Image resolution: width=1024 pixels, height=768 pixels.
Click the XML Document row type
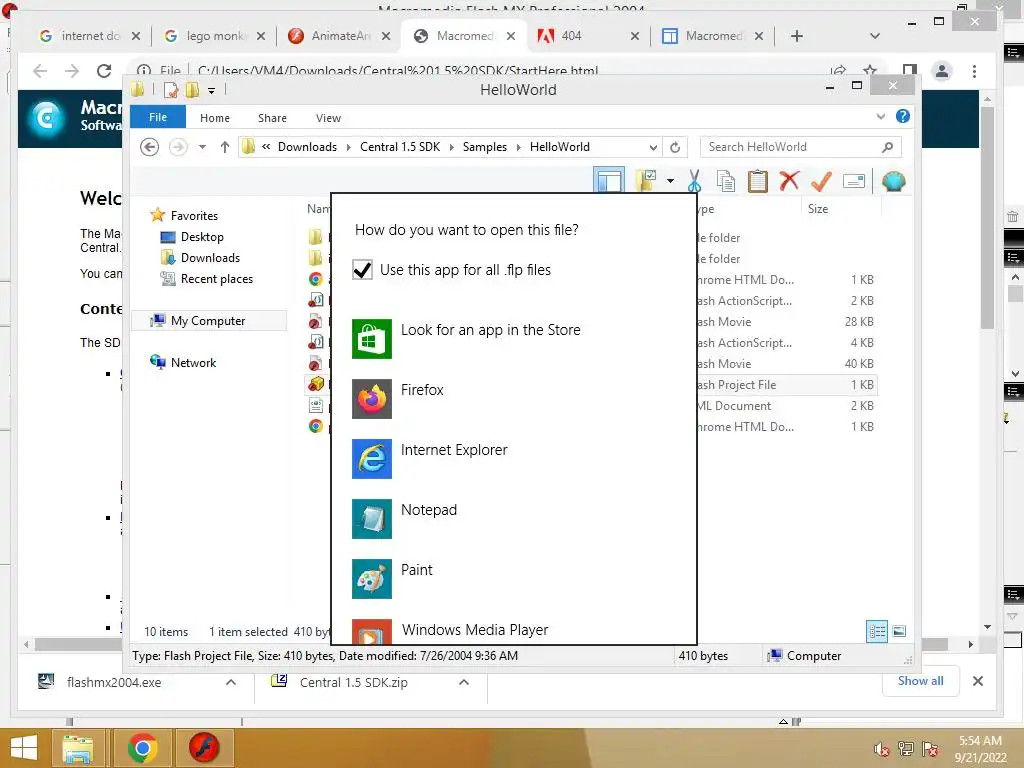click(734, 406)
